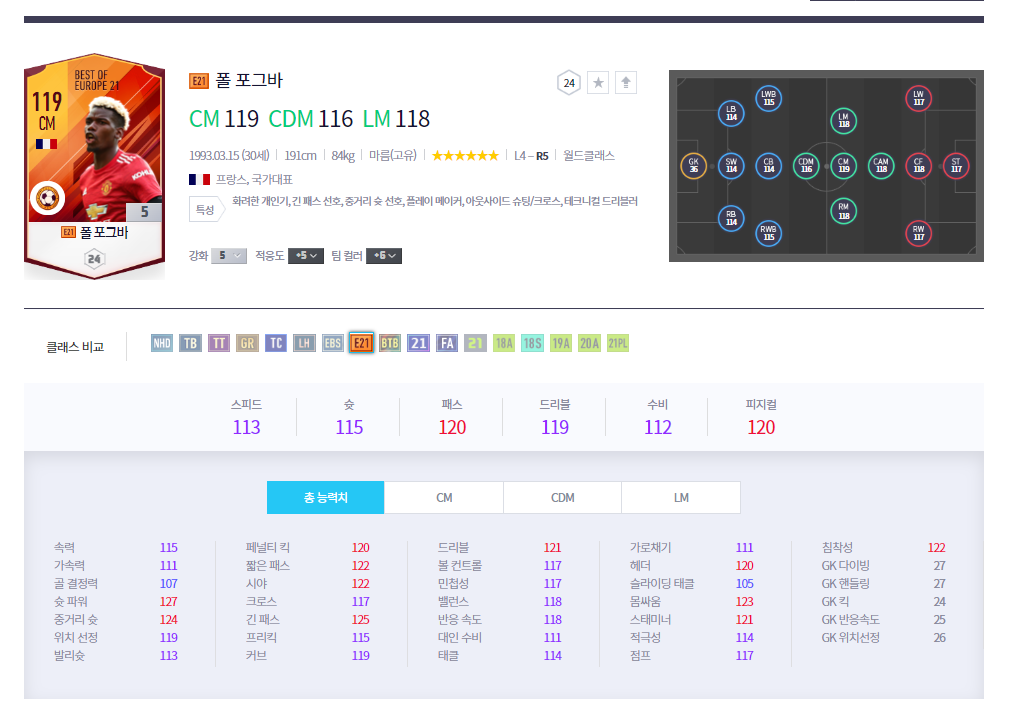The height and width of the screenshot is (719, 1009).
Task: Open the 팀 컬러 +6 dropdown
Action: pos(384,256)
